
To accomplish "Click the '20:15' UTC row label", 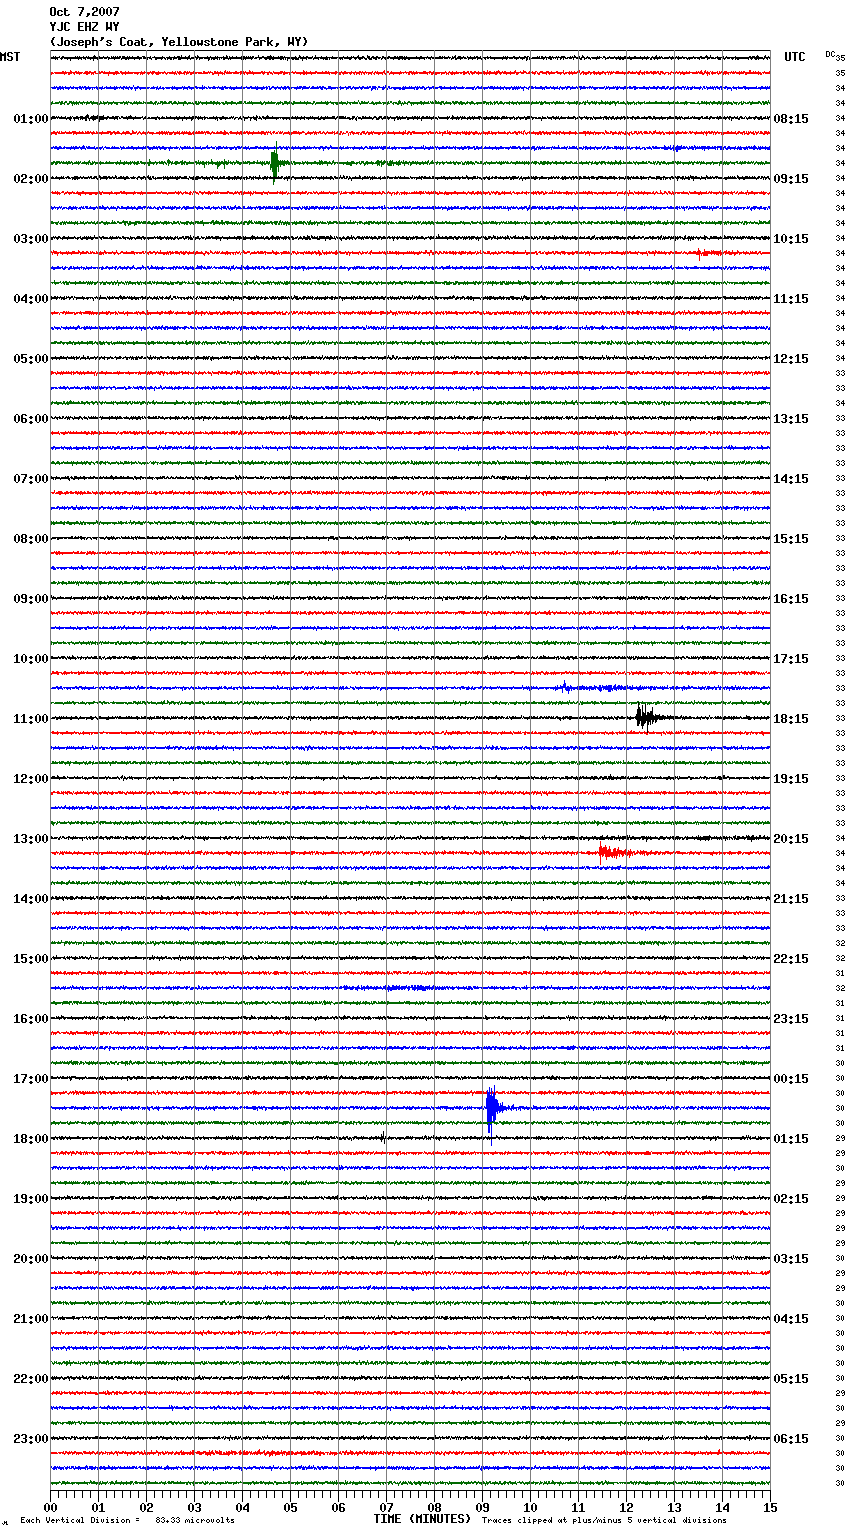I will click(791, 839).
